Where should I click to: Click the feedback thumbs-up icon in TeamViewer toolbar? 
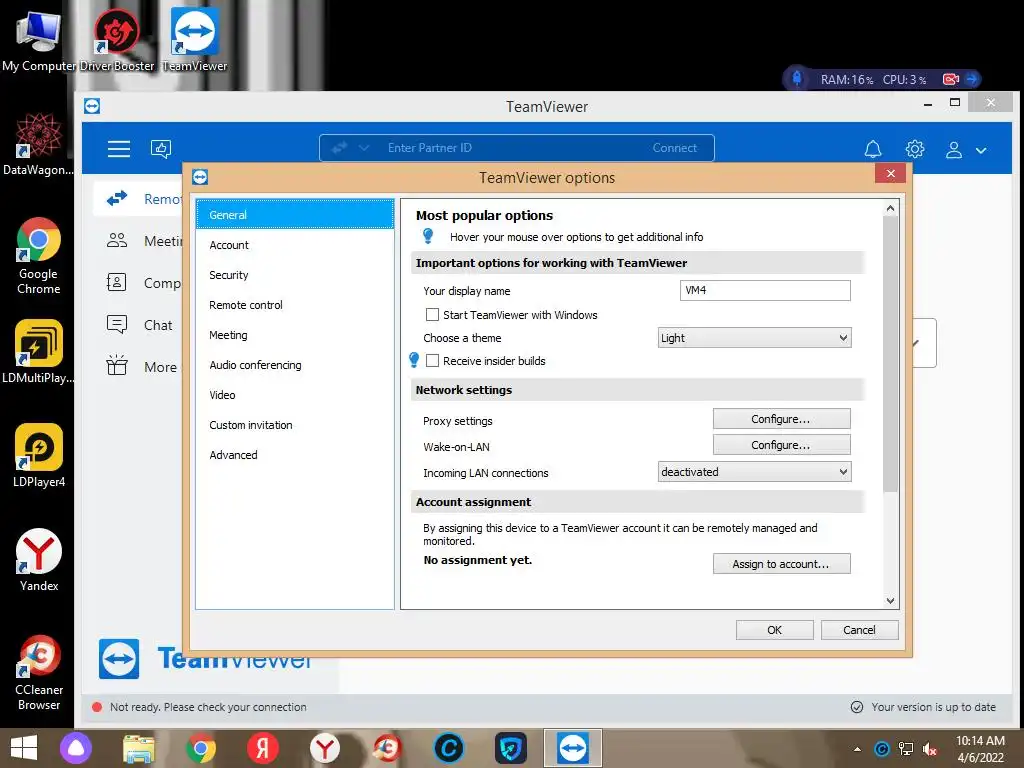coord(161,149)
